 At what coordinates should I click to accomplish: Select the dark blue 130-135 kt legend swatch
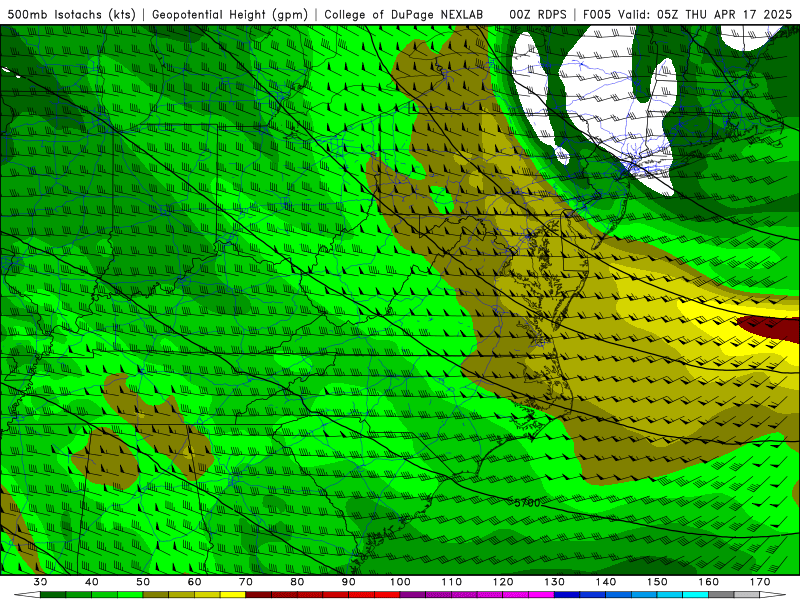click(x=567, y=594)
